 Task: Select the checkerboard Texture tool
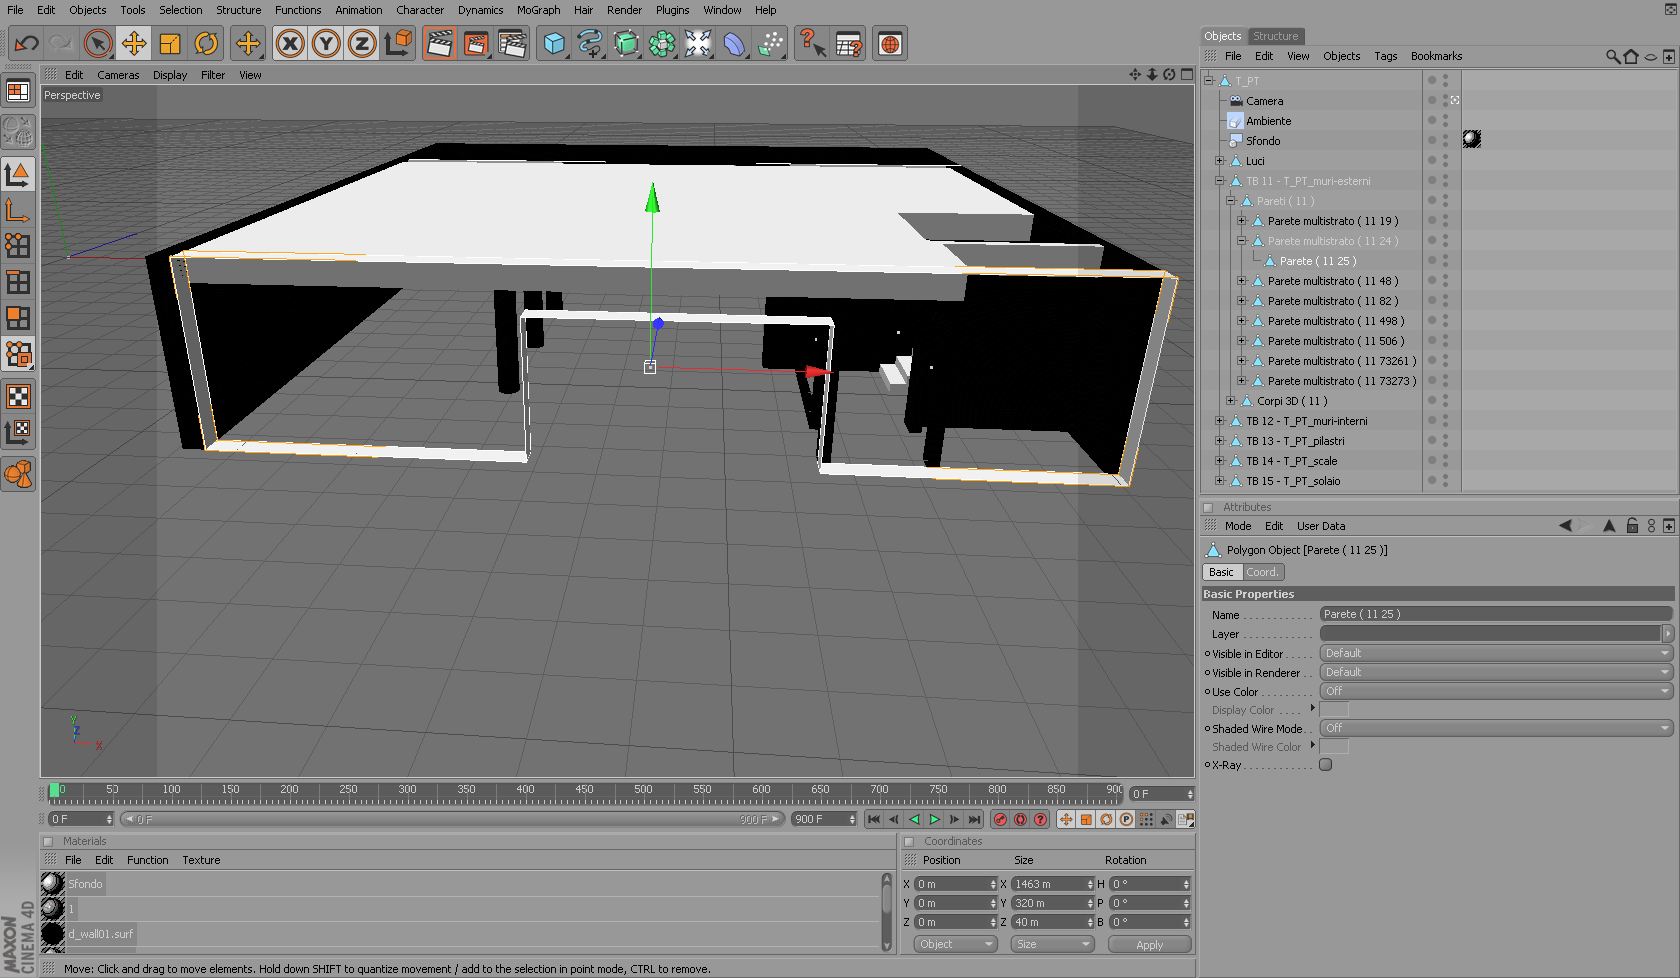coord(18,397)
